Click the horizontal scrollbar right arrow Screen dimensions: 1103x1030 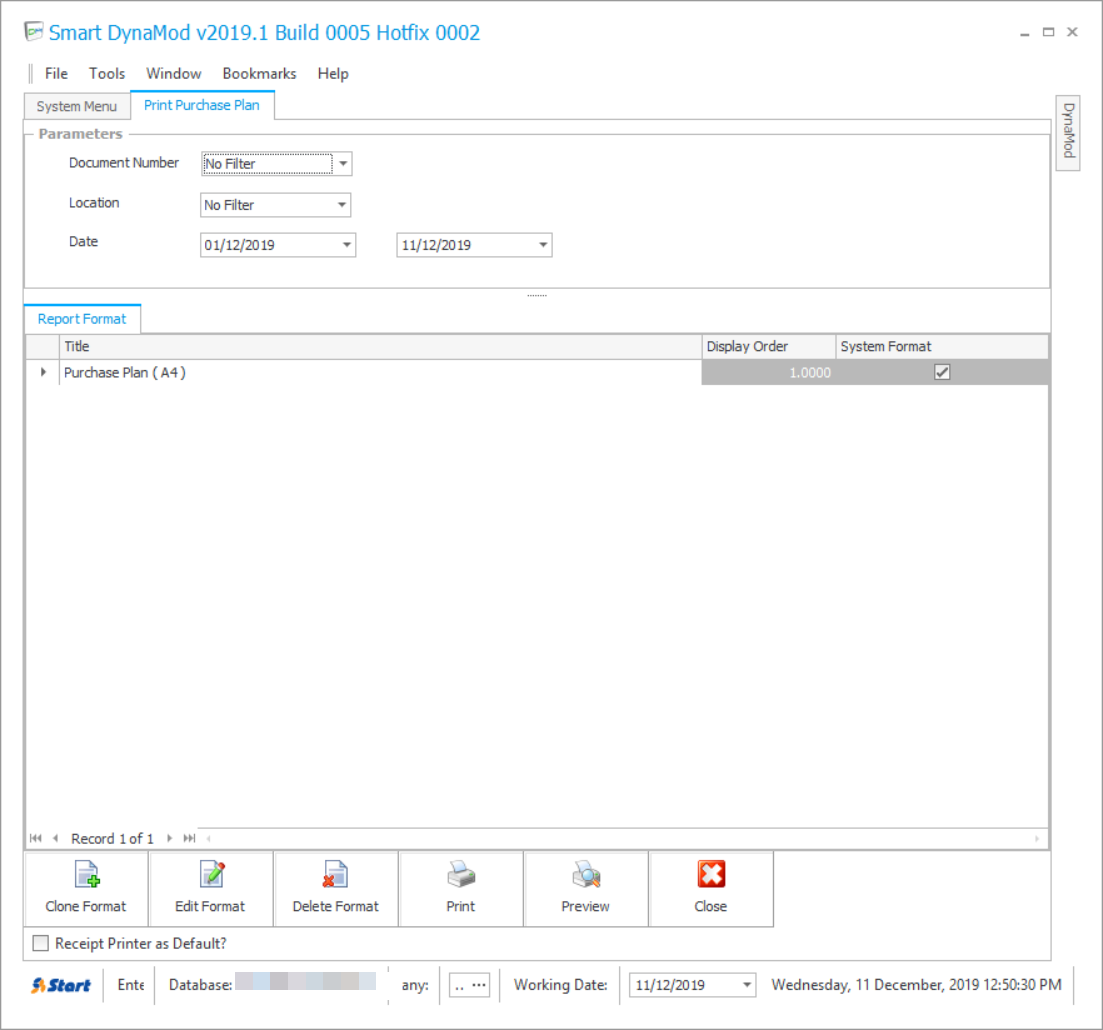pyautogui.click(x=1036, y=838)
